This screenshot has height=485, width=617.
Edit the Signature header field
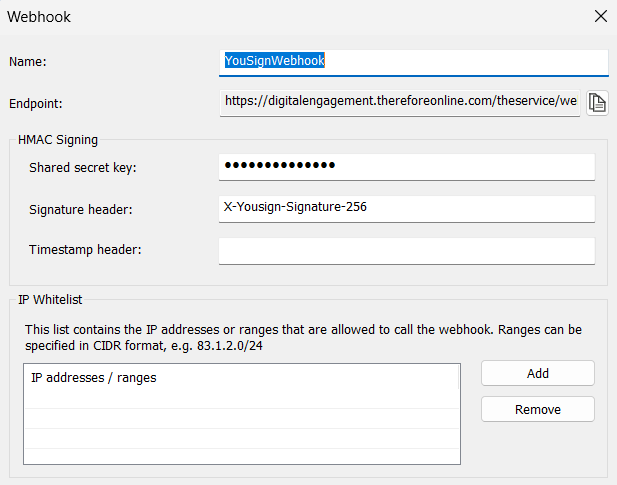(x=407, y=208)
